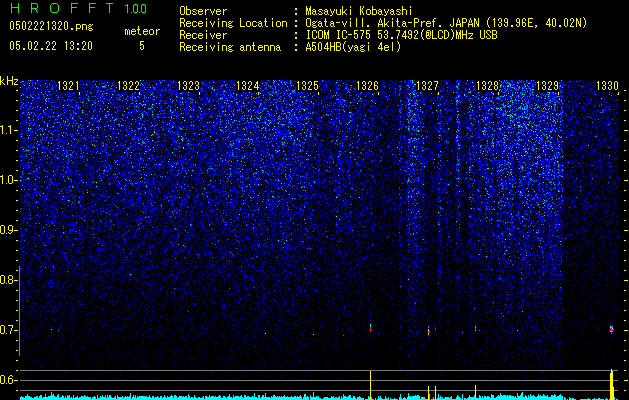The image size is (629, 400).
Task: Click the Observer field label
Action: click(203, 11)
